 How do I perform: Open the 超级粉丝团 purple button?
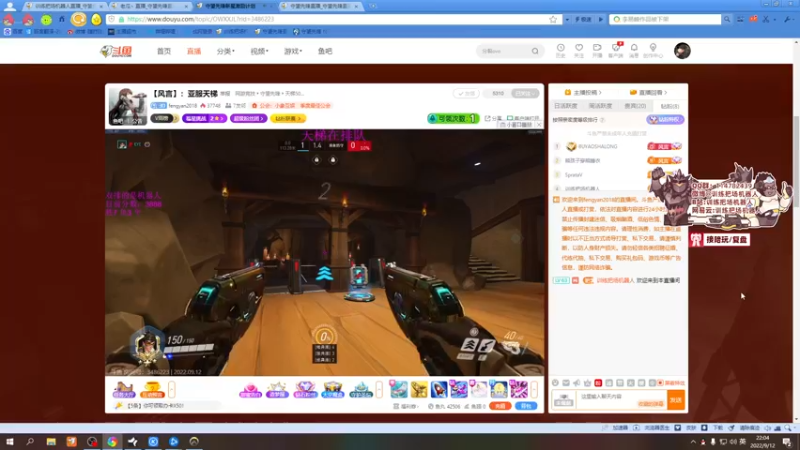(248, 118)
